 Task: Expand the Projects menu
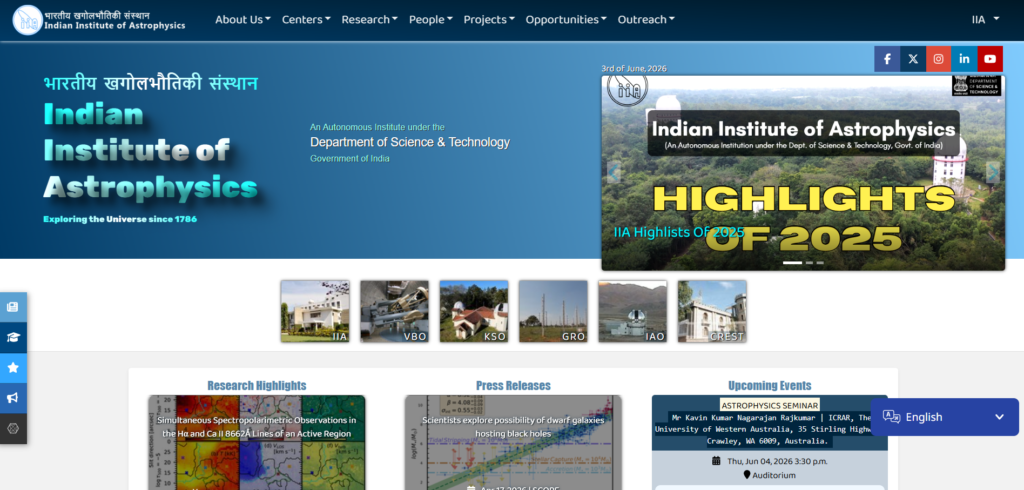coord(489,20)
